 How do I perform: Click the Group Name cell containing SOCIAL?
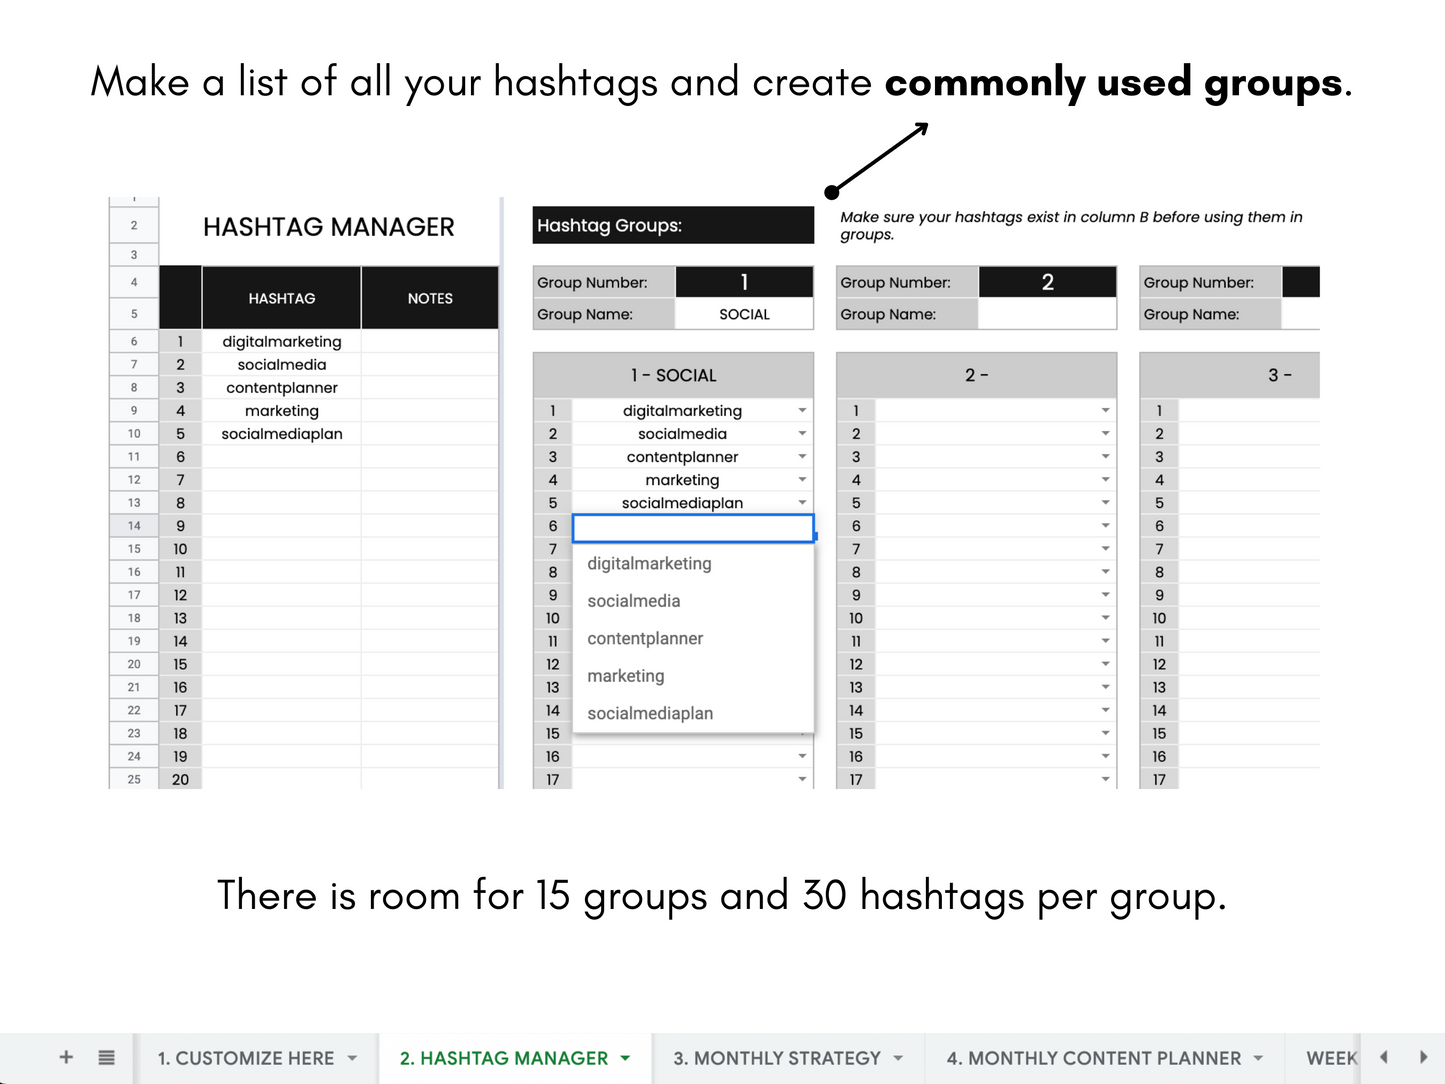click(x=744, y=314)
